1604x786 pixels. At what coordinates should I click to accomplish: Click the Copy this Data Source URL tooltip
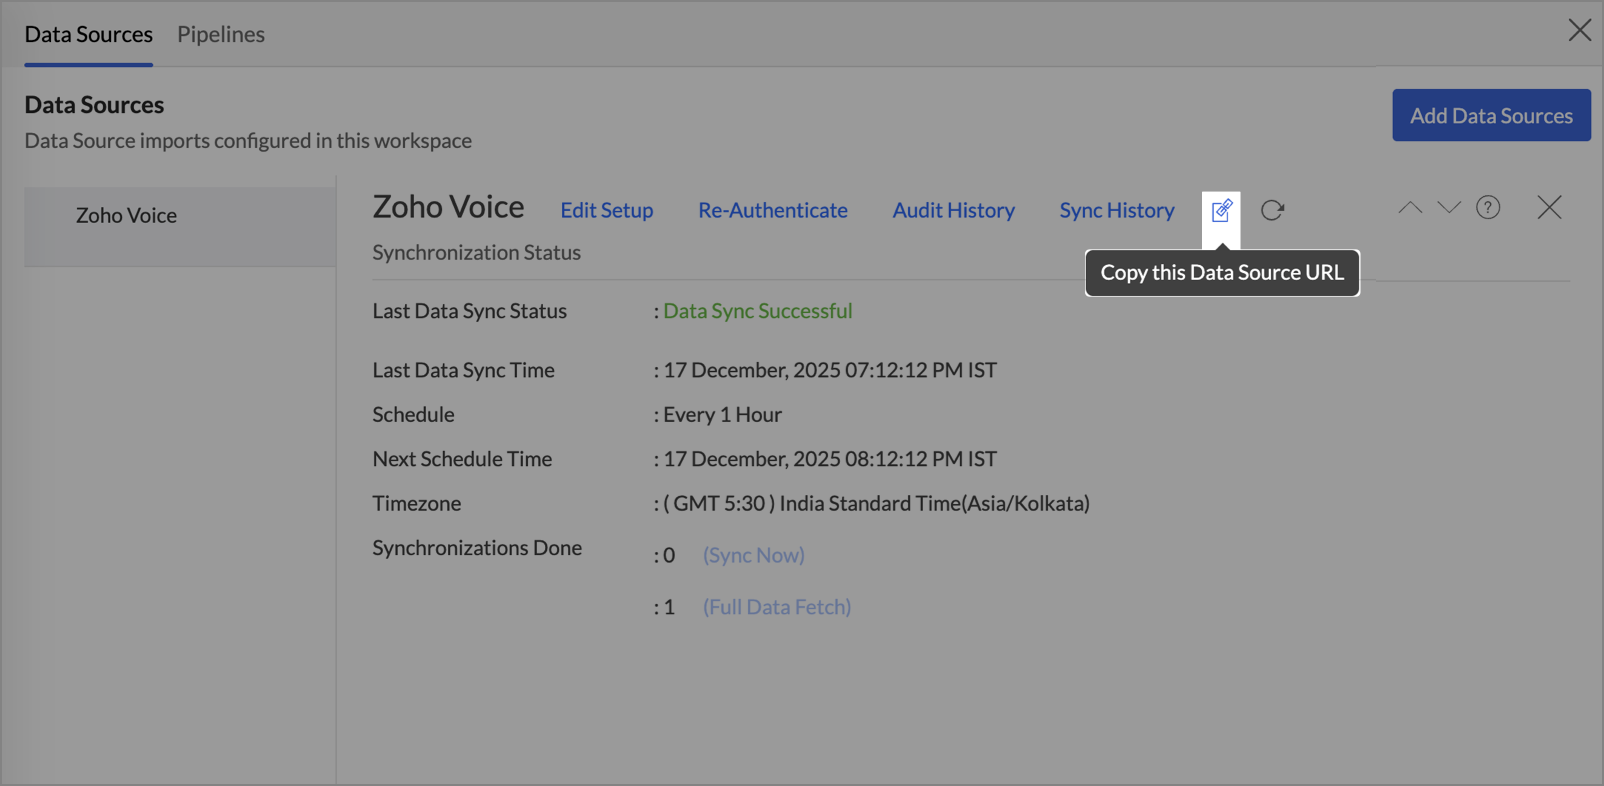(1221, 273)
